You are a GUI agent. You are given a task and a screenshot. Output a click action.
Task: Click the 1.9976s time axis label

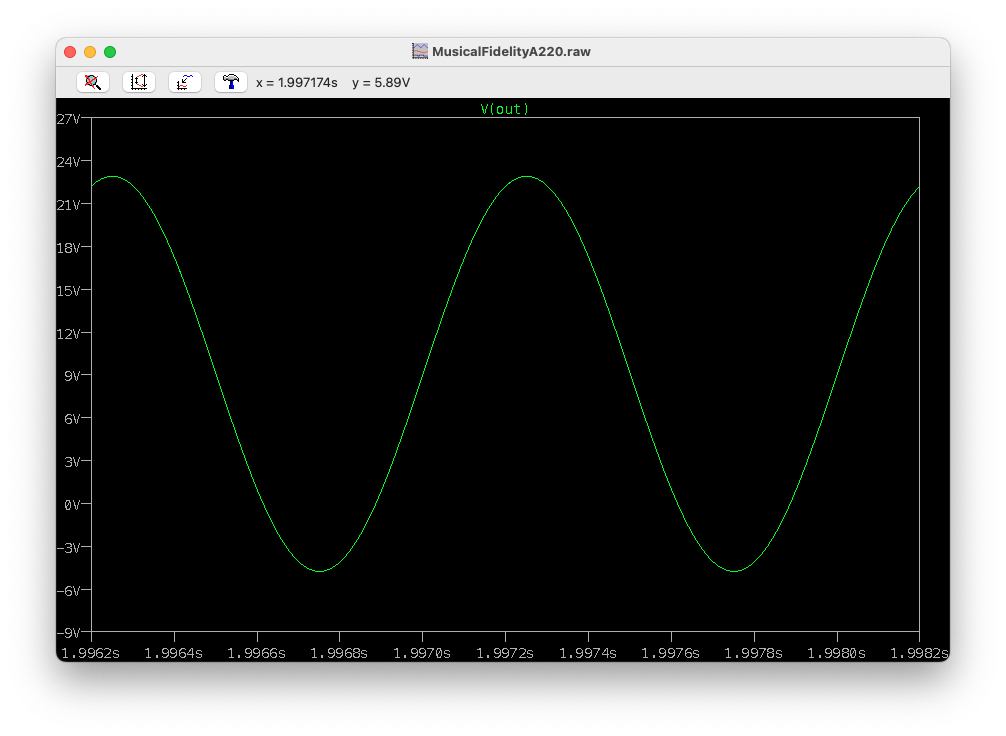pos(670,653)
